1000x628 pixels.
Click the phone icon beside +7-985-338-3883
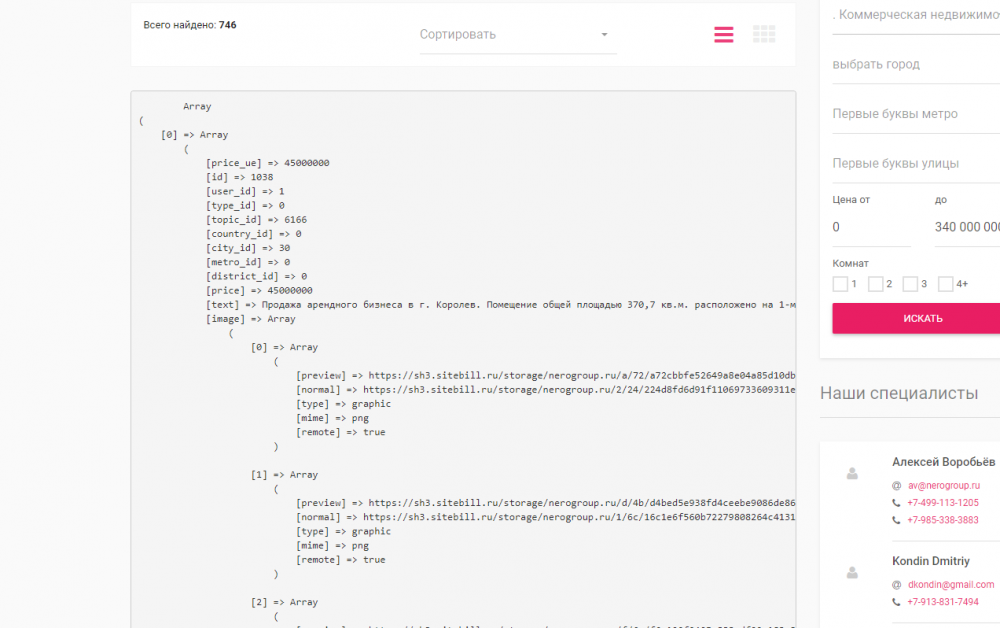[896, 520]
